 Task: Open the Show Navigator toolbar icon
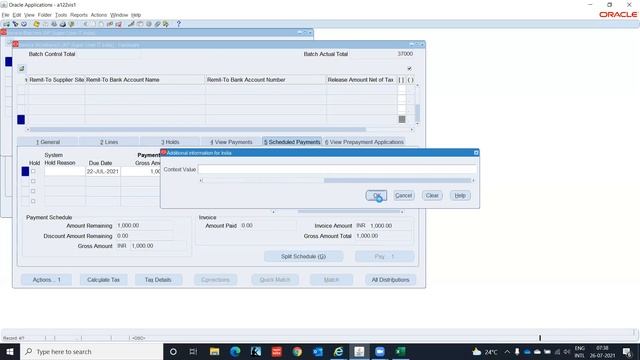coord(24,24)
